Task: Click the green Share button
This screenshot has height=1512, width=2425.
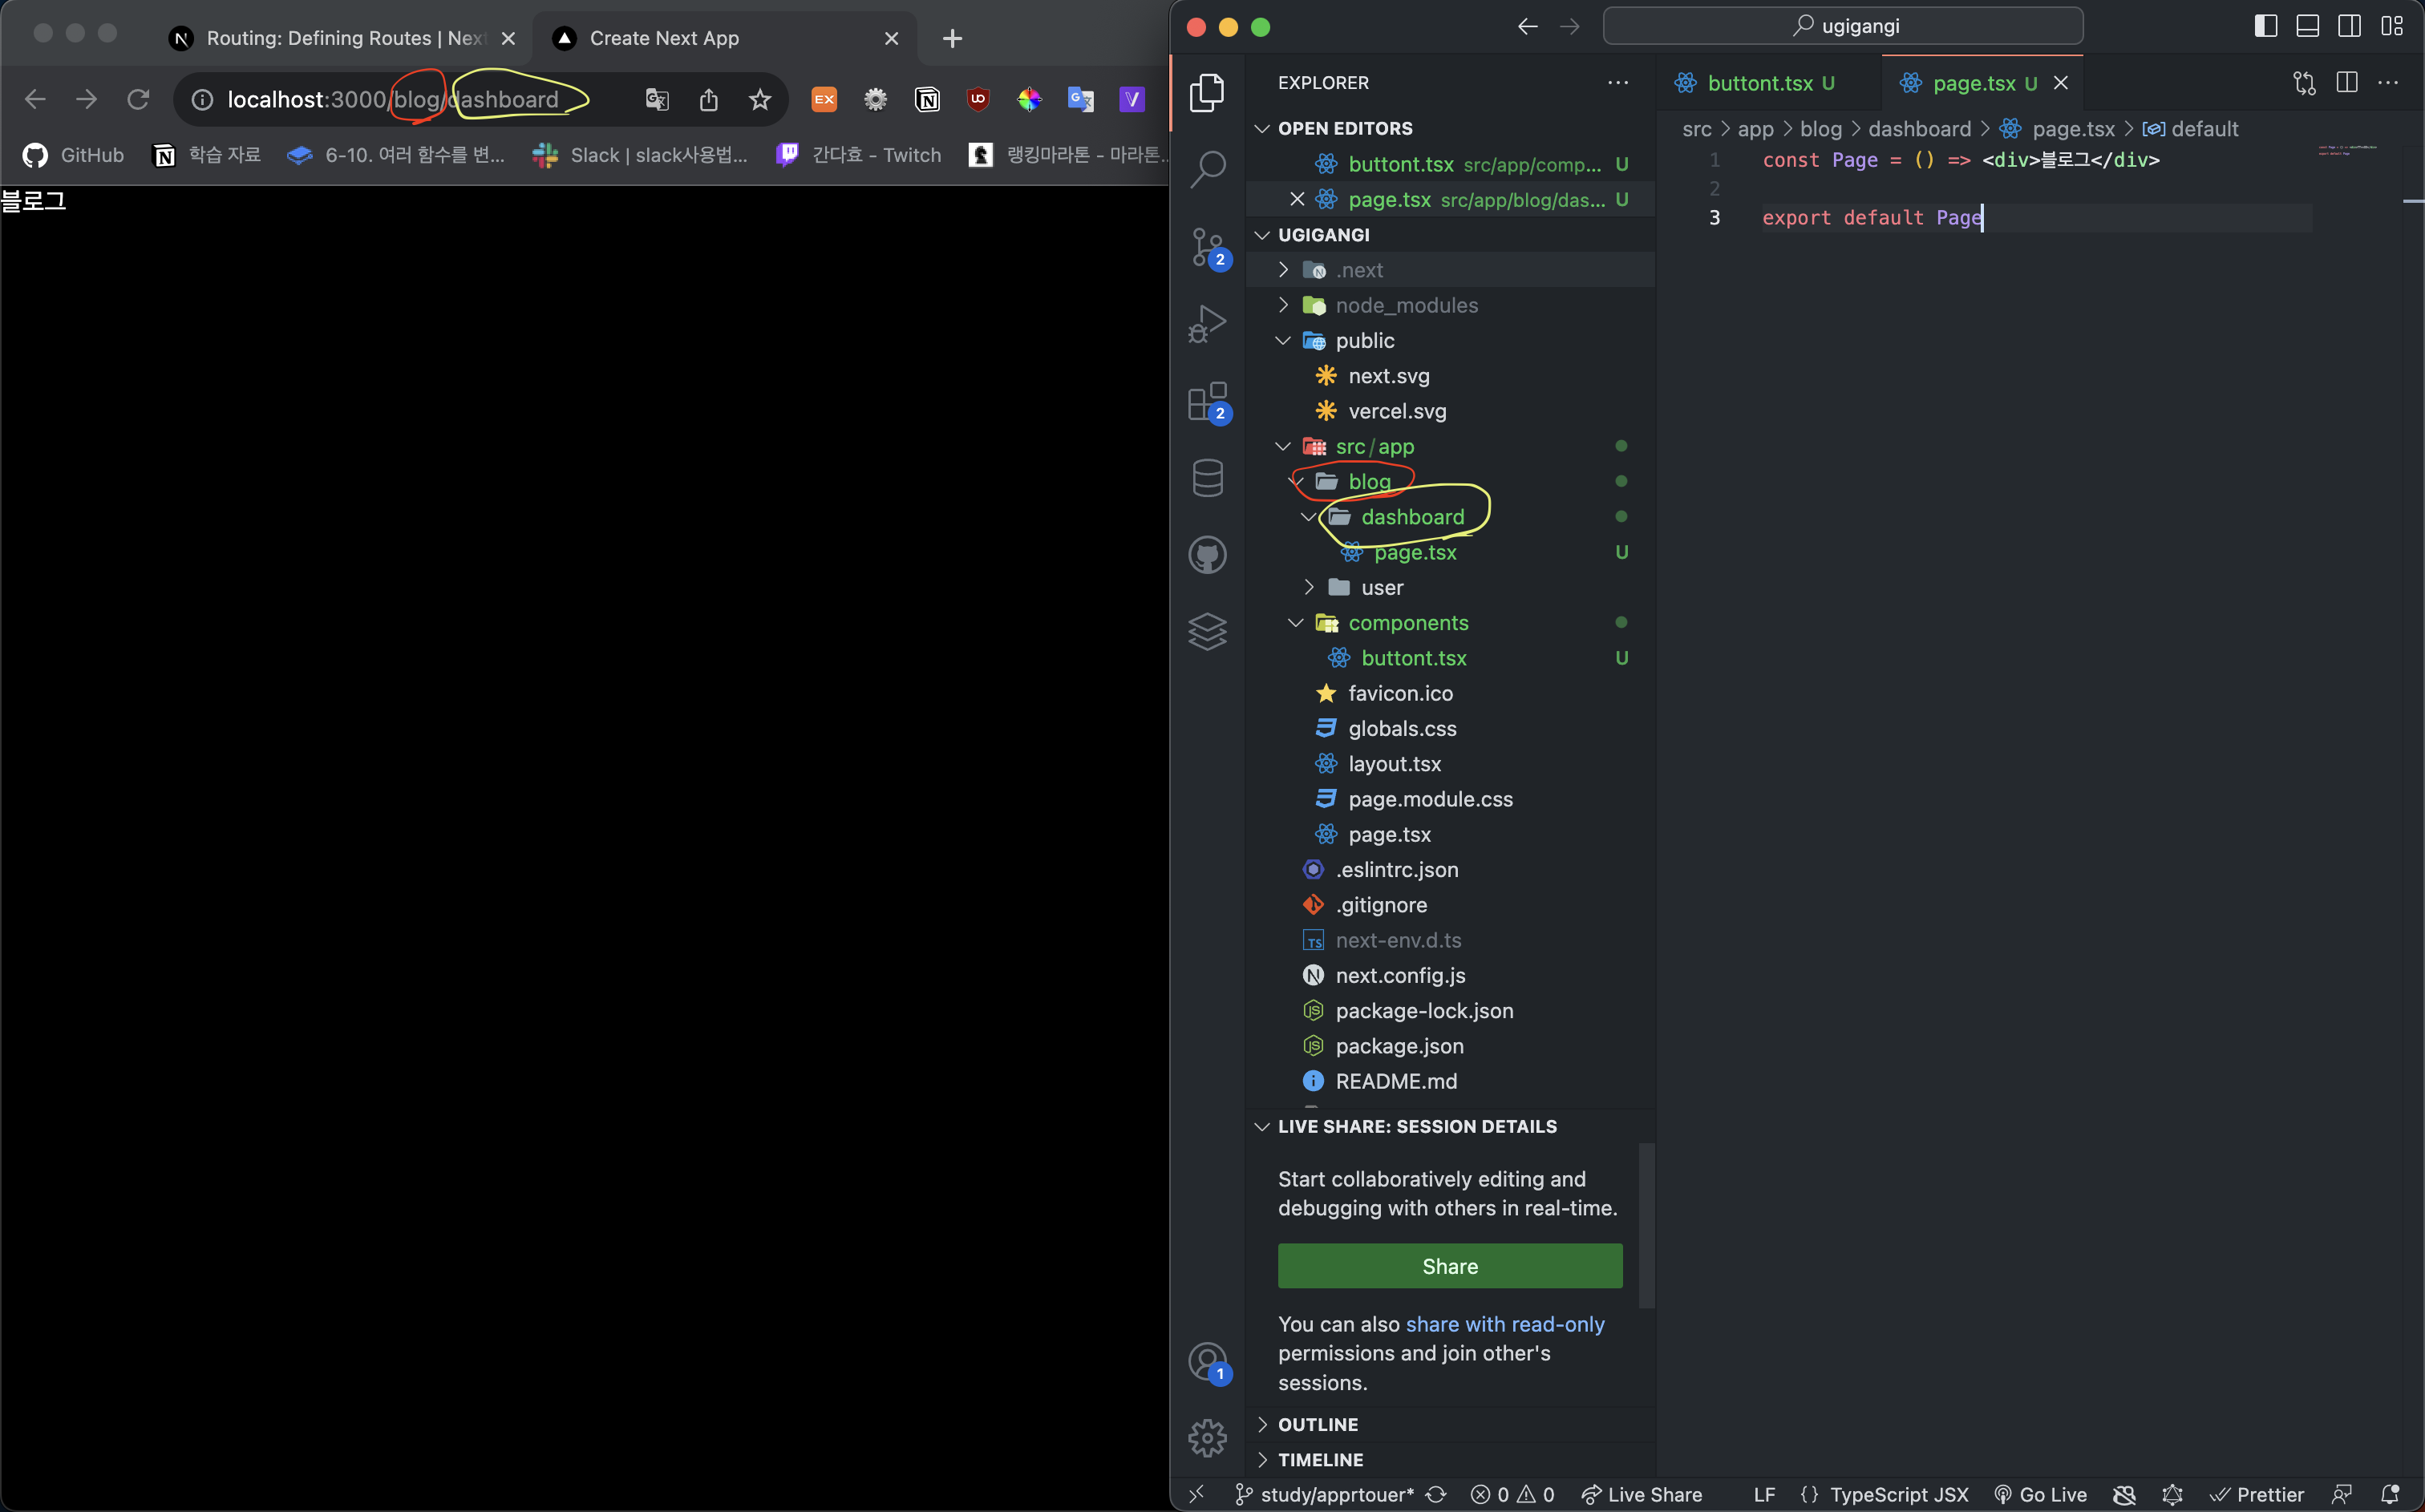Action: point(1450,1266)
